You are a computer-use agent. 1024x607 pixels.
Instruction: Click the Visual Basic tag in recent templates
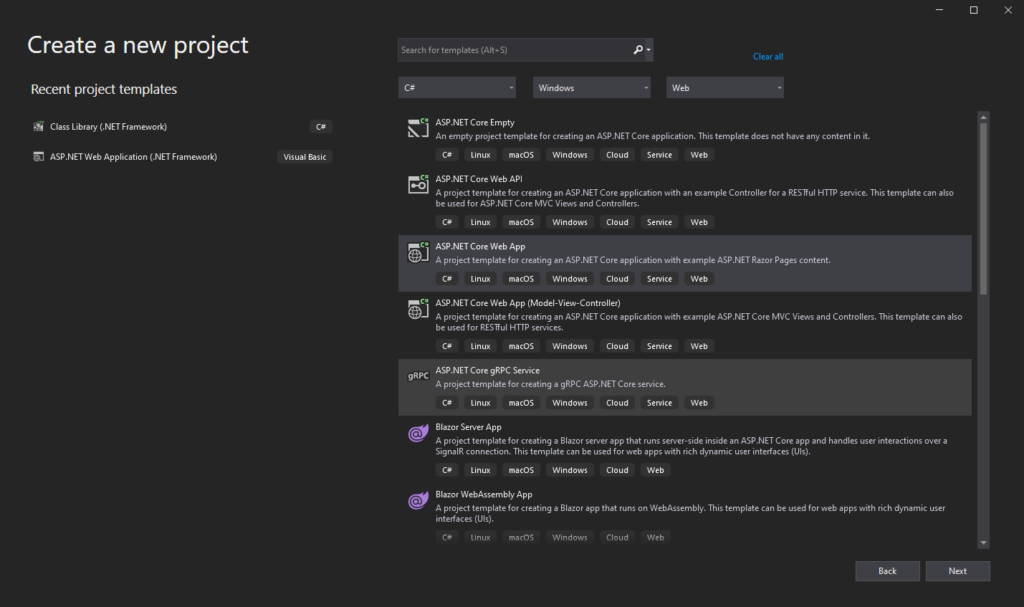[x=304, y=157]
